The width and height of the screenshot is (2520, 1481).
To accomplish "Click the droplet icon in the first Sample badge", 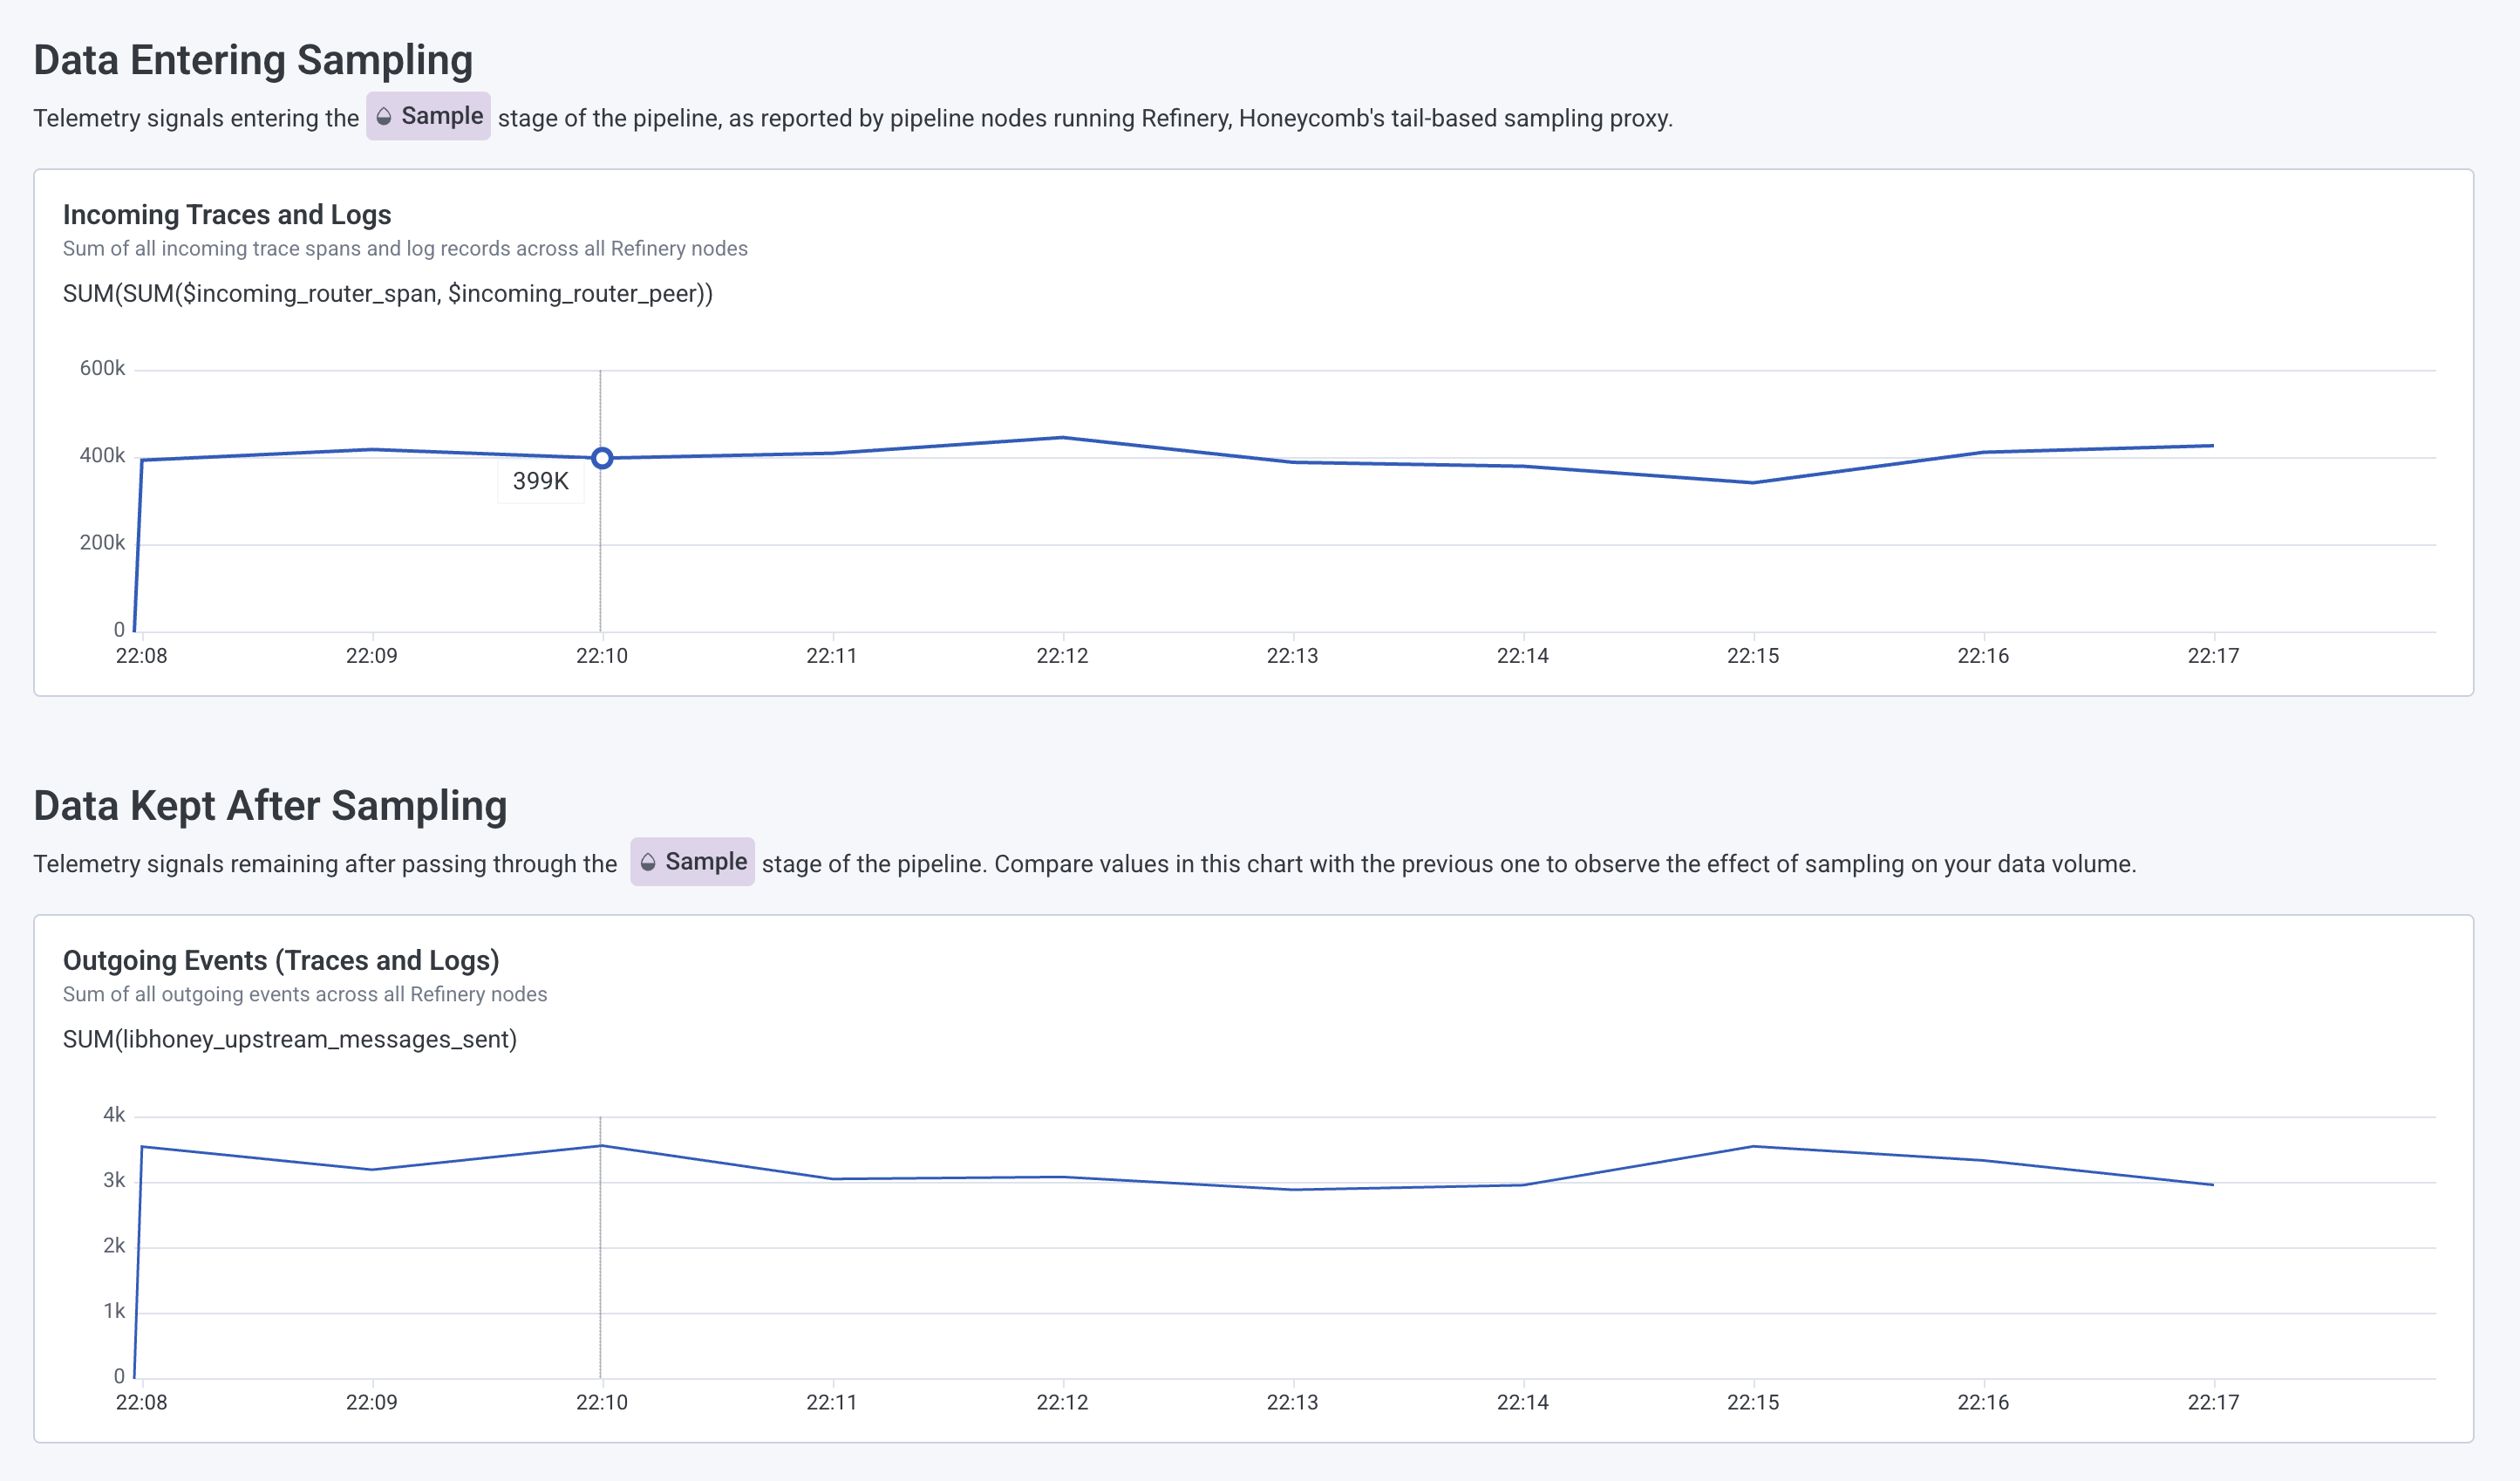I will tap(385, 116).
